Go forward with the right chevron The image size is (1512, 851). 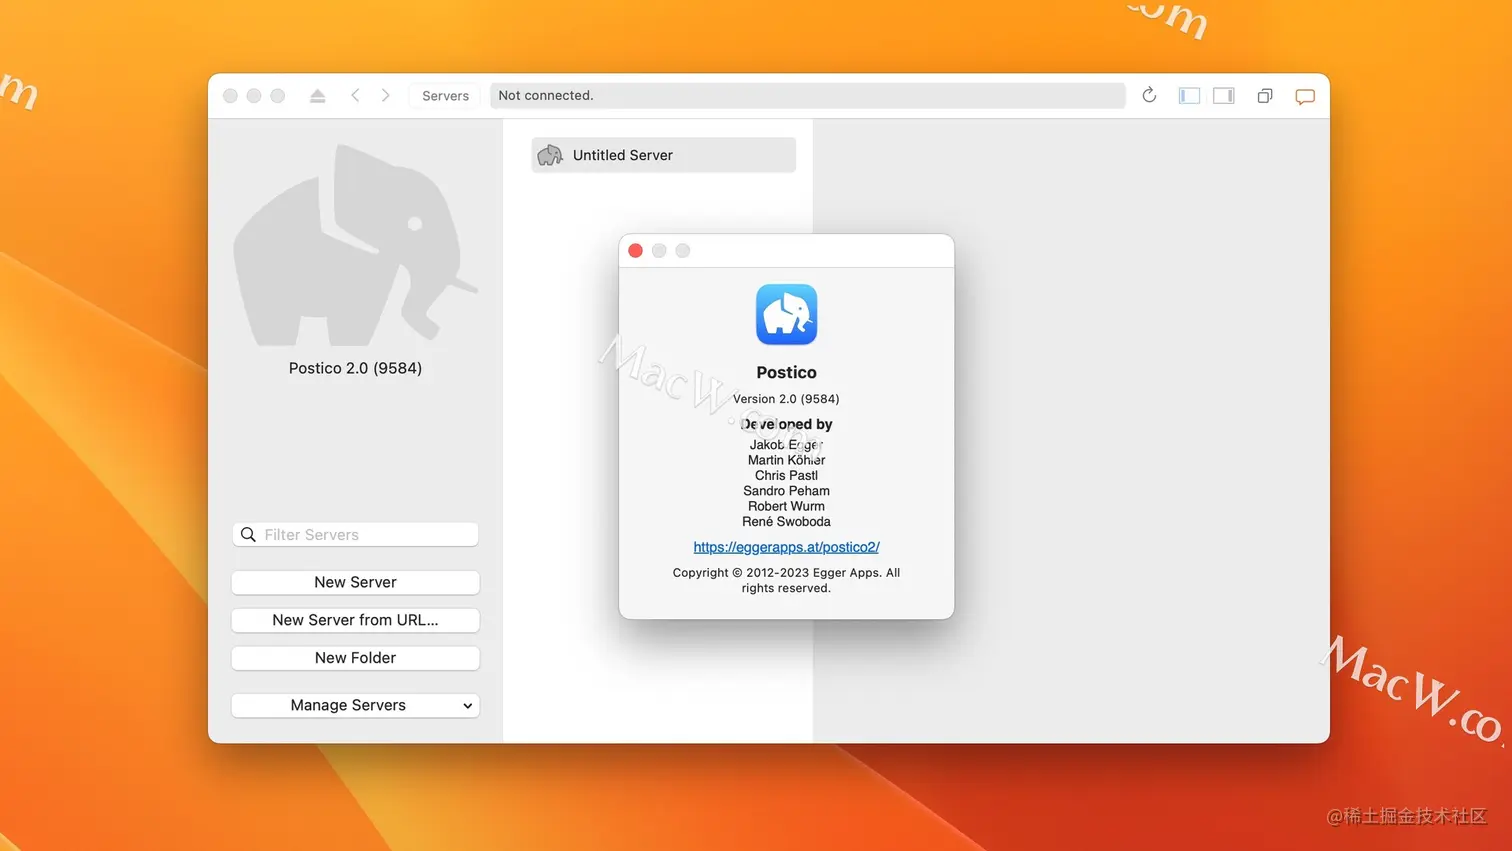coord(386,95)
